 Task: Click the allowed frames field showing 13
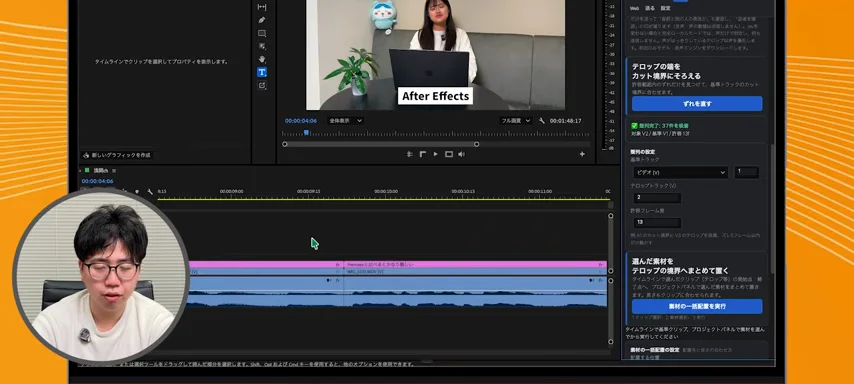pos(657,223)
